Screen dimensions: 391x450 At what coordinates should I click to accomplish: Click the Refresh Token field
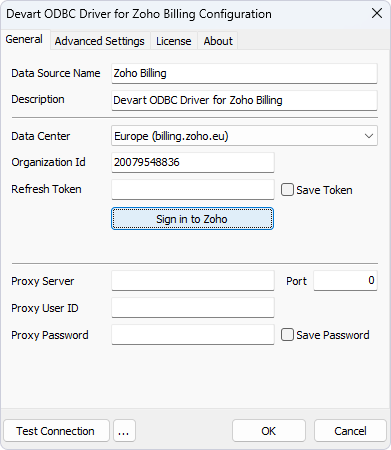pos(193,189)
